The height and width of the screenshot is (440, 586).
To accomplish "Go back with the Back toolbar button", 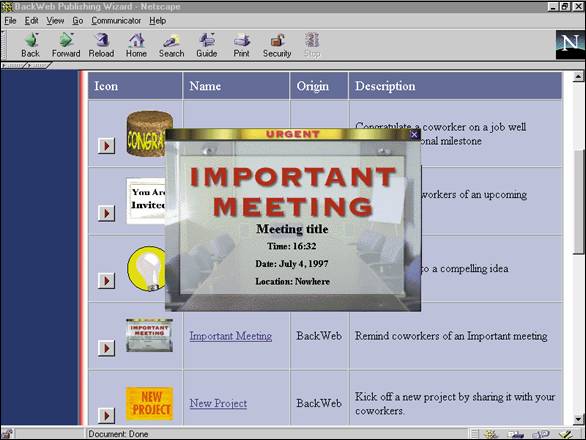I will 30,45.
